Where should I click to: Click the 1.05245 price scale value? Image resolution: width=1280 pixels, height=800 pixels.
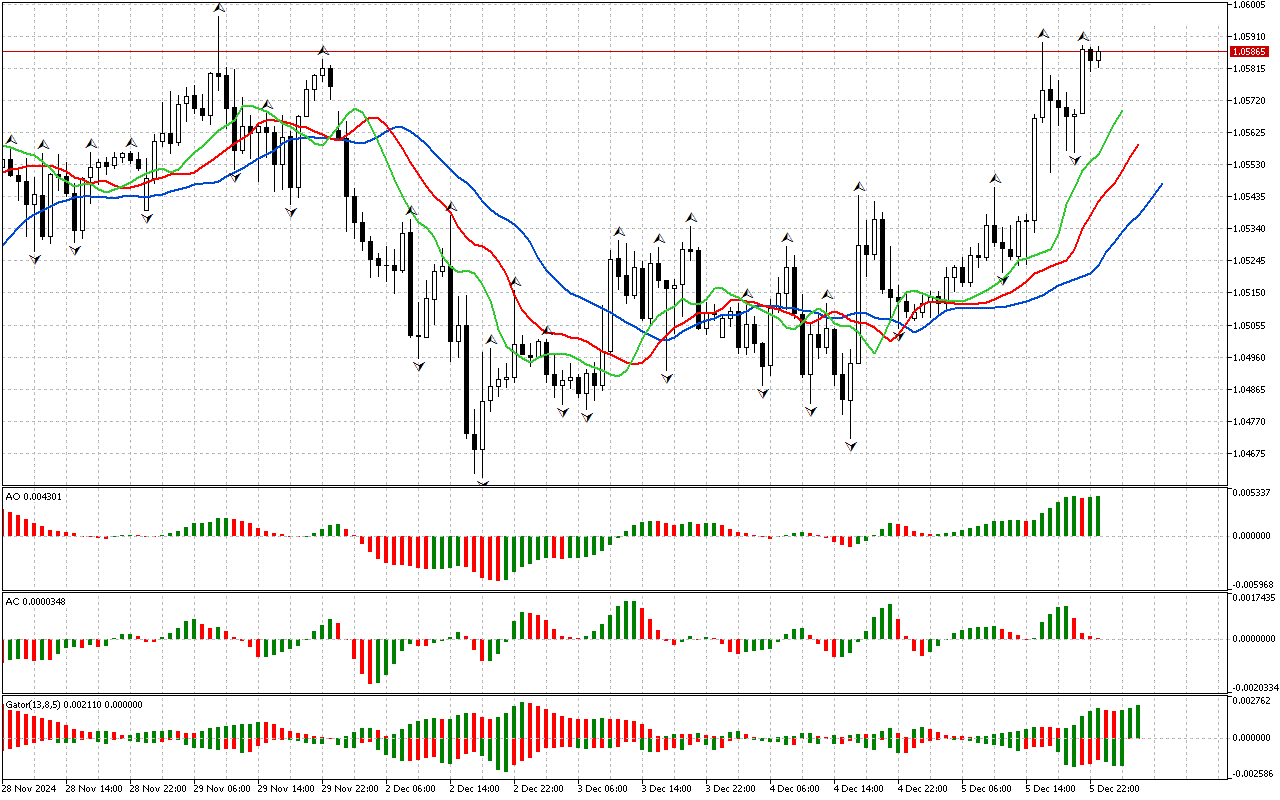[x=1250, y=261]
